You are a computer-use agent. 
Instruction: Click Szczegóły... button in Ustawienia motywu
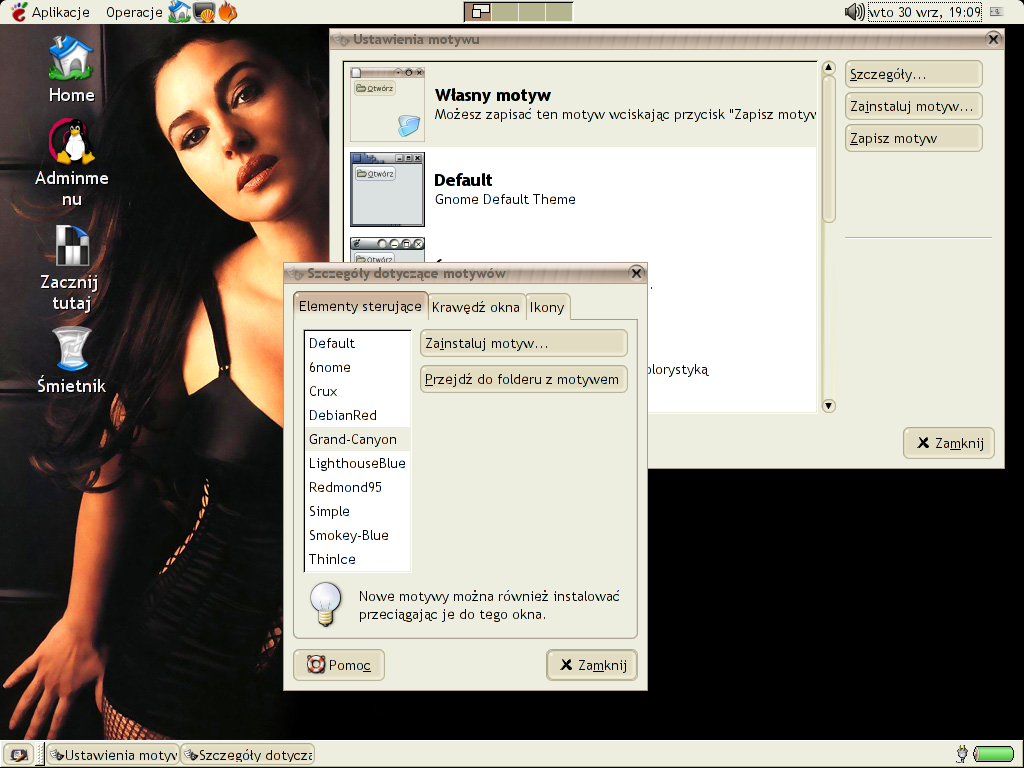[x=913, y=74]
